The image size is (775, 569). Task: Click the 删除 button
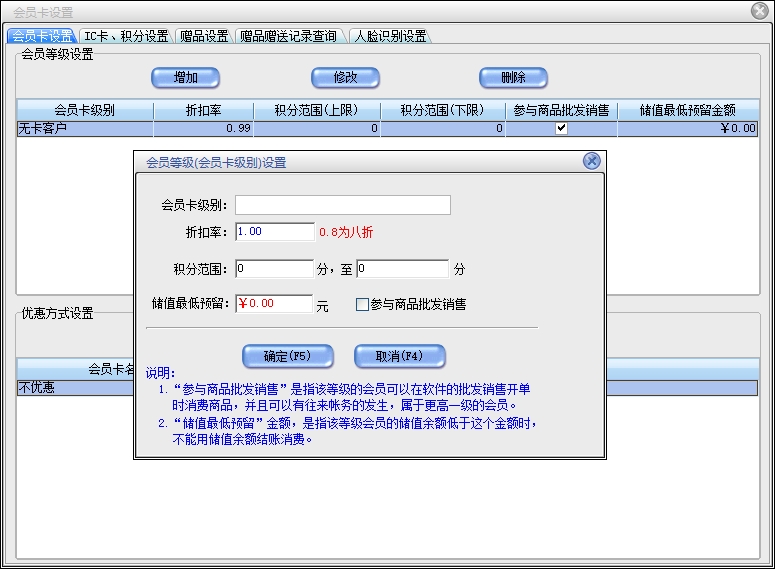tap(513, 78)
